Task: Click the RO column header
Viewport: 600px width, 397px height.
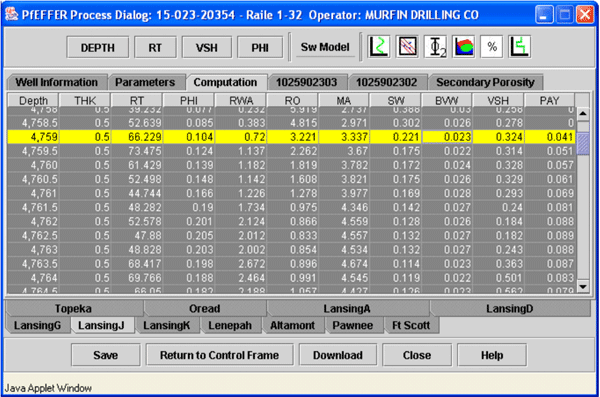Action: [292, 101]
